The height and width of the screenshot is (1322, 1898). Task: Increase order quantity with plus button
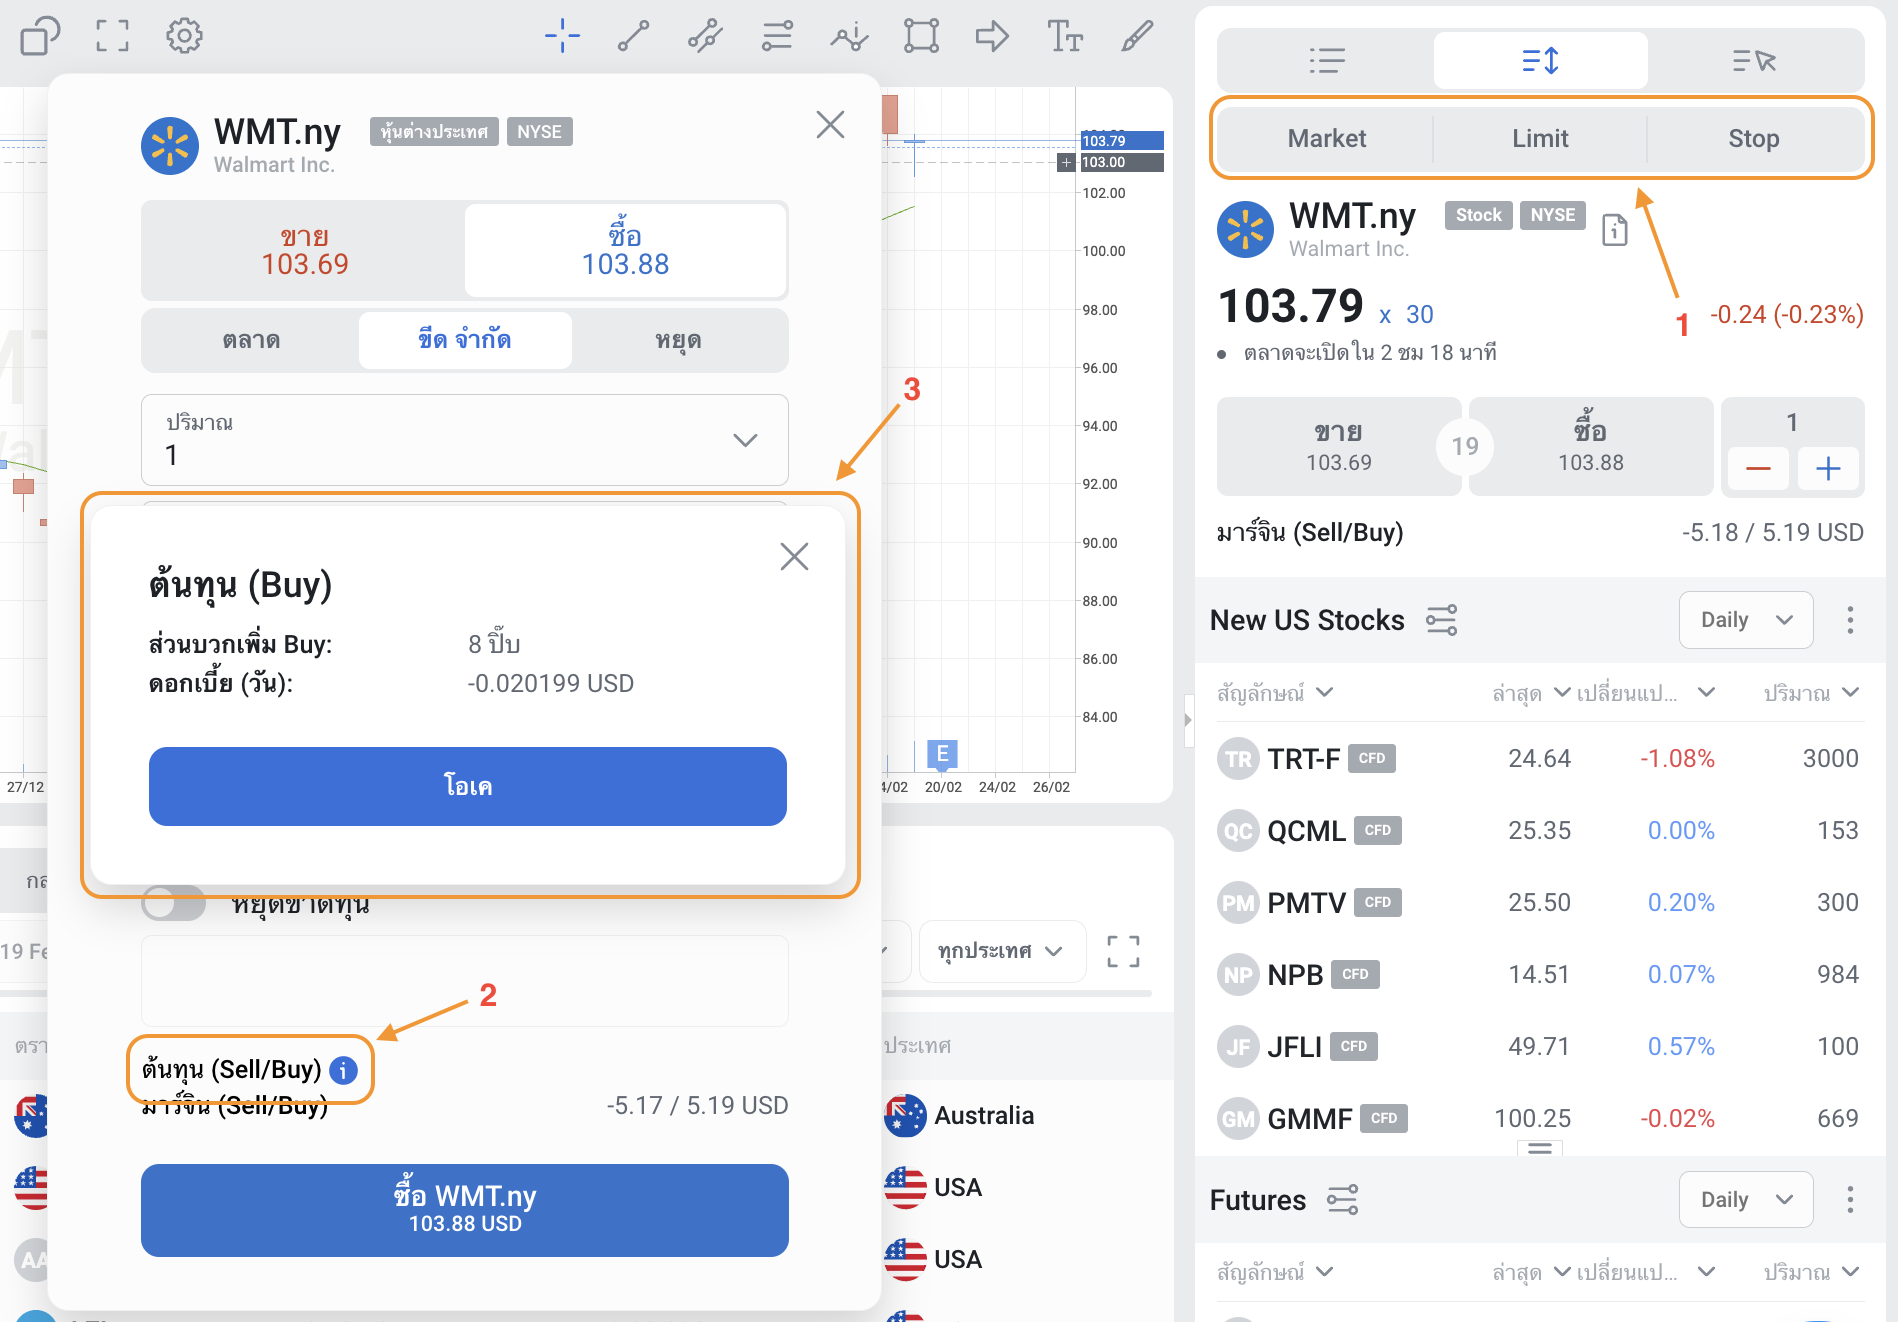point(1828,468)
